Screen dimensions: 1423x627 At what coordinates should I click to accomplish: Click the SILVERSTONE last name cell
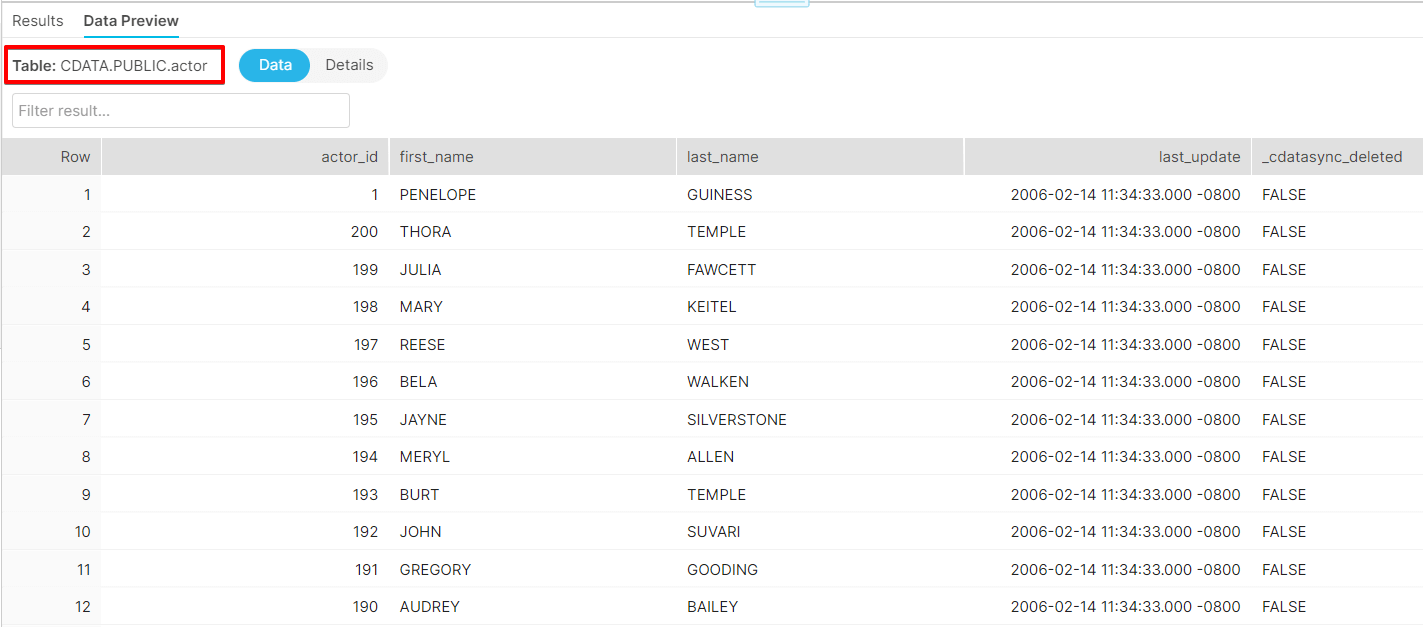tap(736, 420)
